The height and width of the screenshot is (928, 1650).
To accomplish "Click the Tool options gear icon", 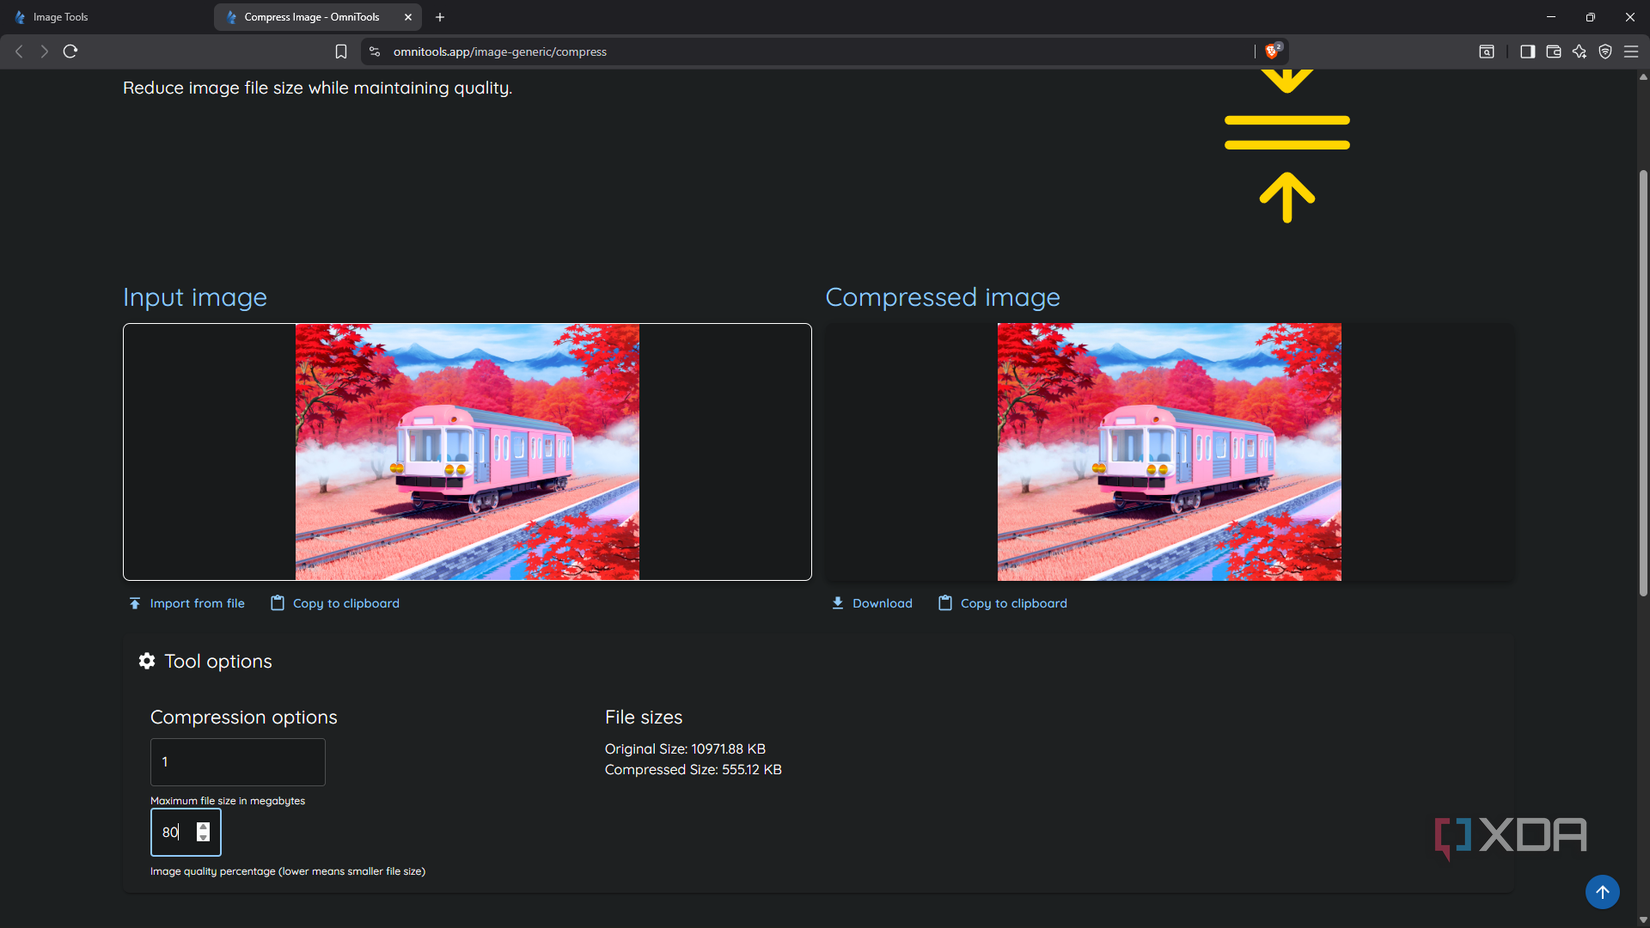I will [x=146, y=661].
